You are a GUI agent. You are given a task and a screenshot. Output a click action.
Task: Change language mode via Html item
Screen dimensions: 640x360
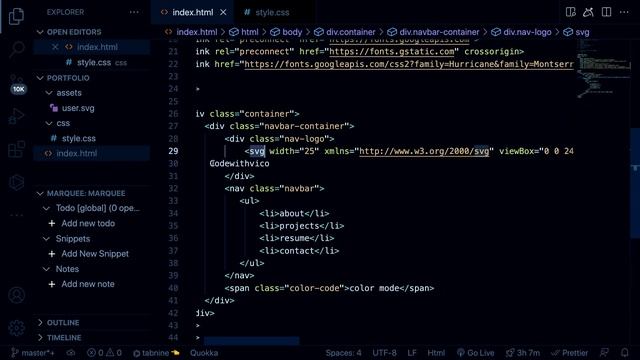(x=436, y=353)
